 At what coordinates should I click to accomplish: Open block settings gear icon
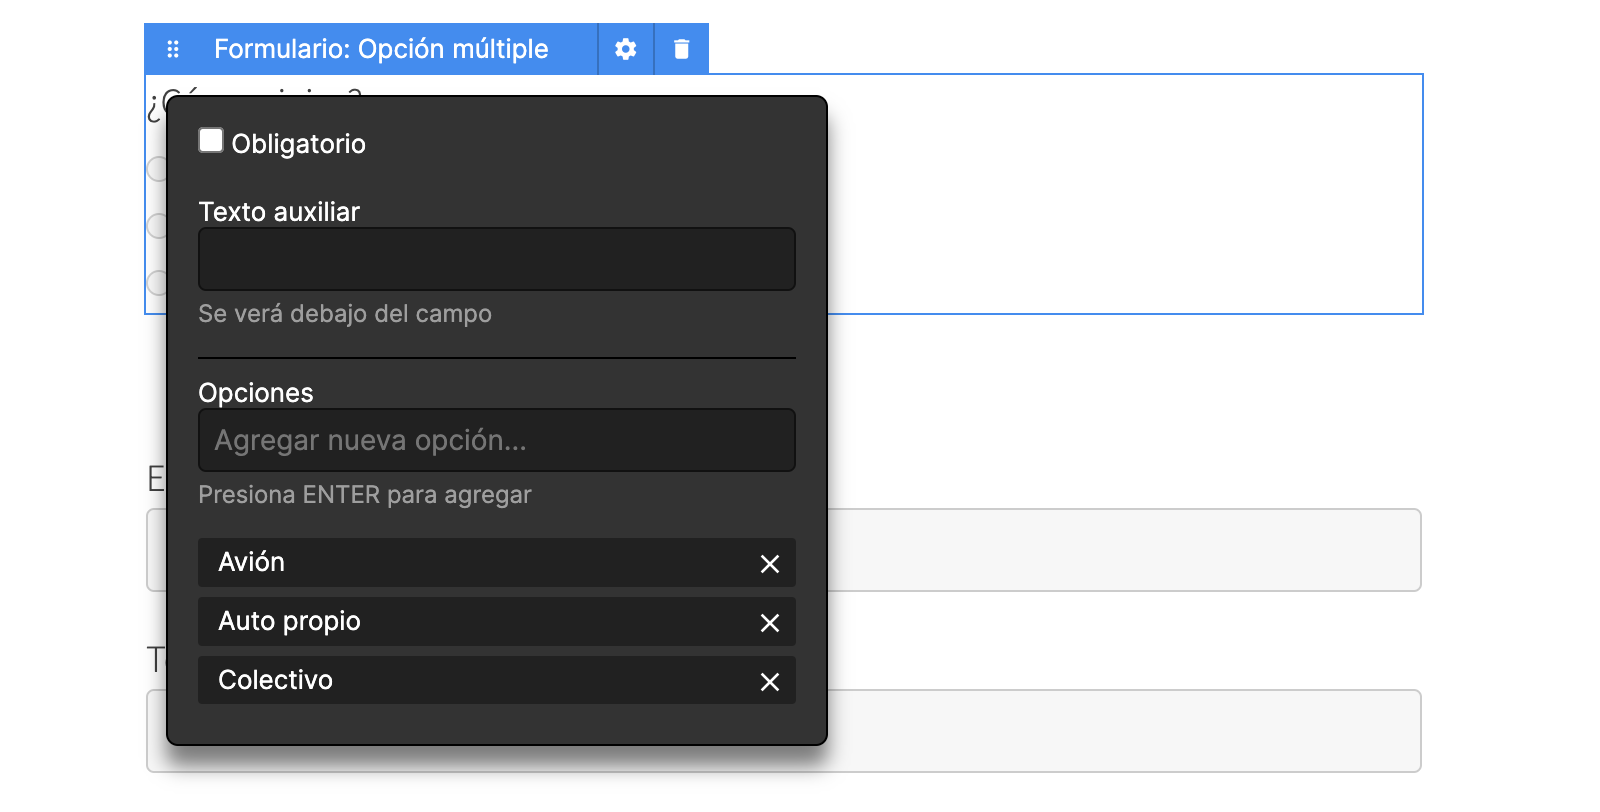click(x=625, y=49)
